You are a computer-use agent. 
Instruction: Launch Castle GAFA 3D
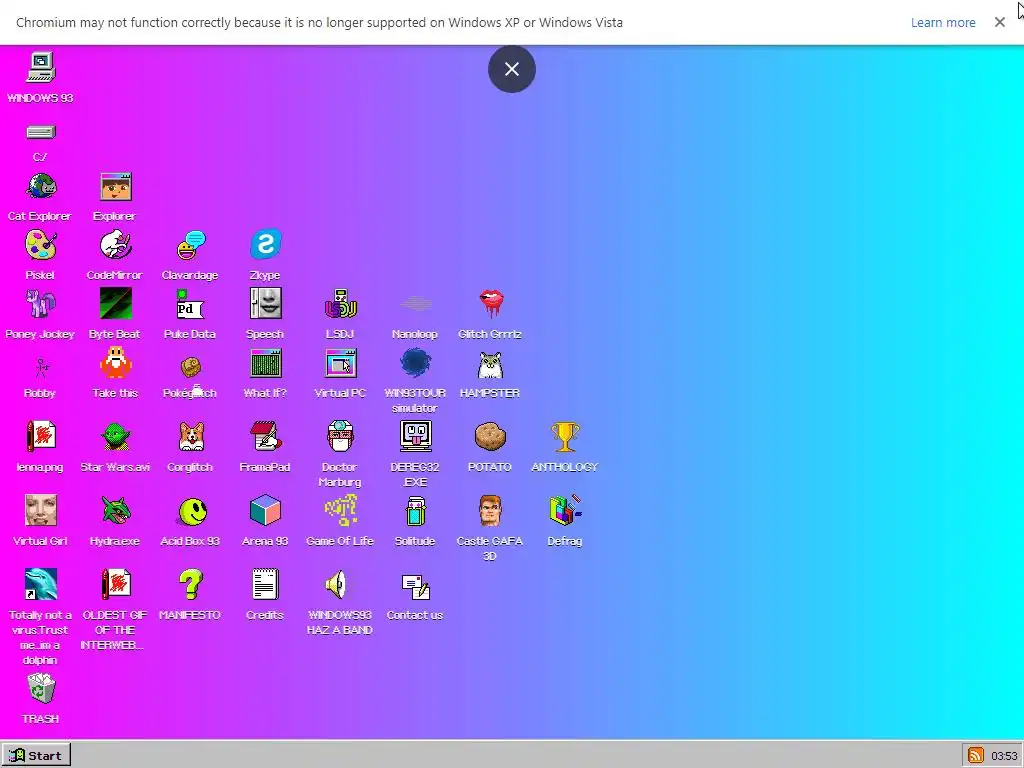pos(490,511)
